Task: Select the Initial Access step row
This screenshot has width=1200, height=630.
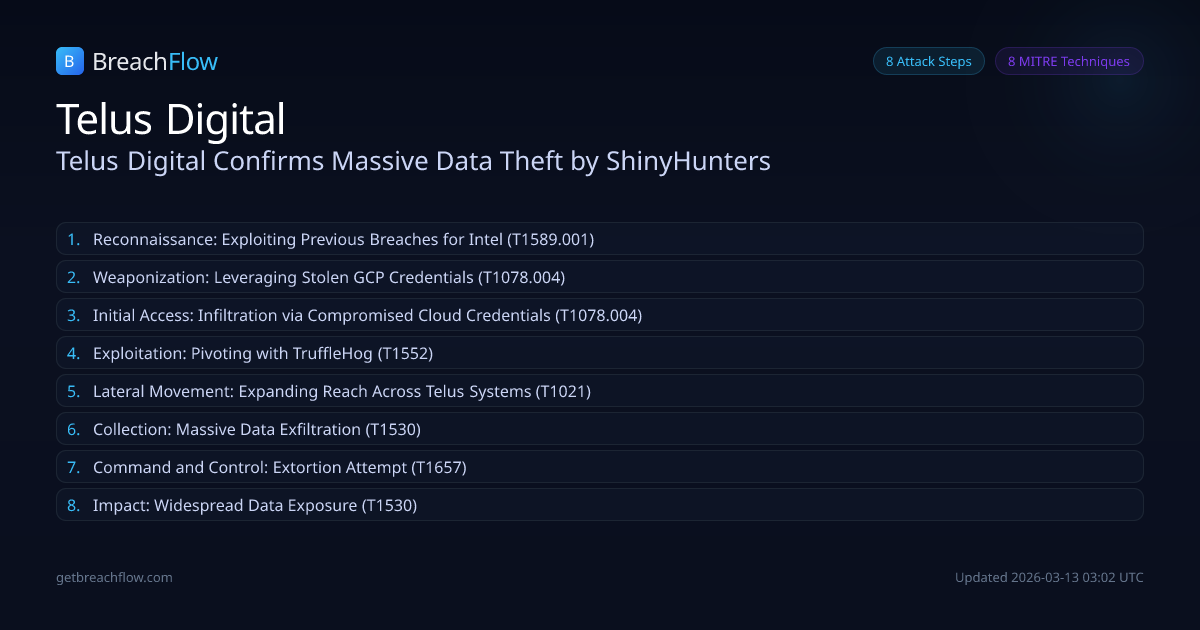Action: click(599, 315)
